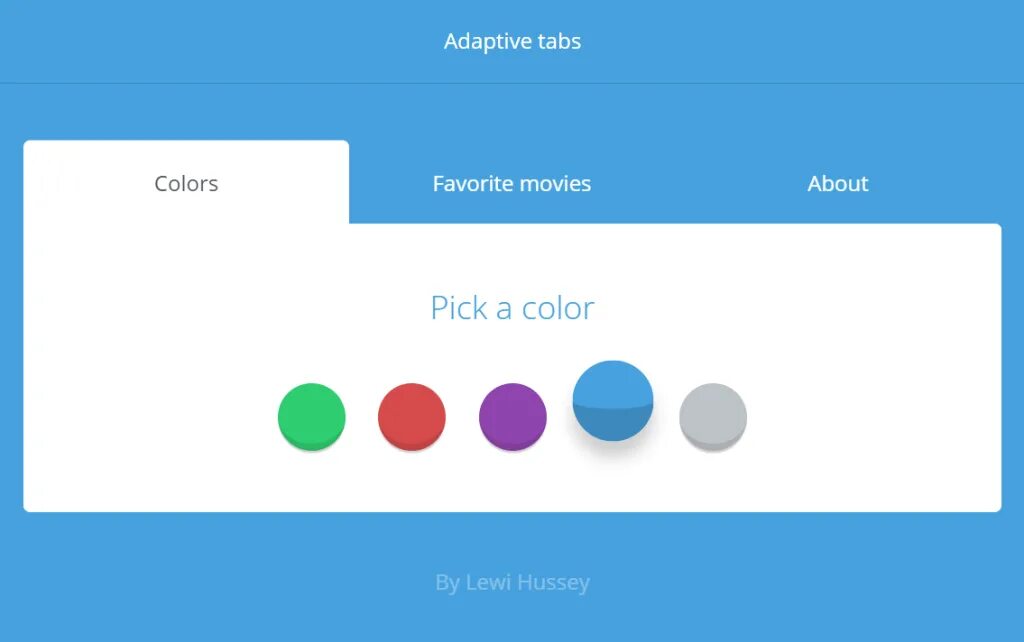Select the gray color circle
This screenshot has height=642, width=1024.
click(713, 416)
